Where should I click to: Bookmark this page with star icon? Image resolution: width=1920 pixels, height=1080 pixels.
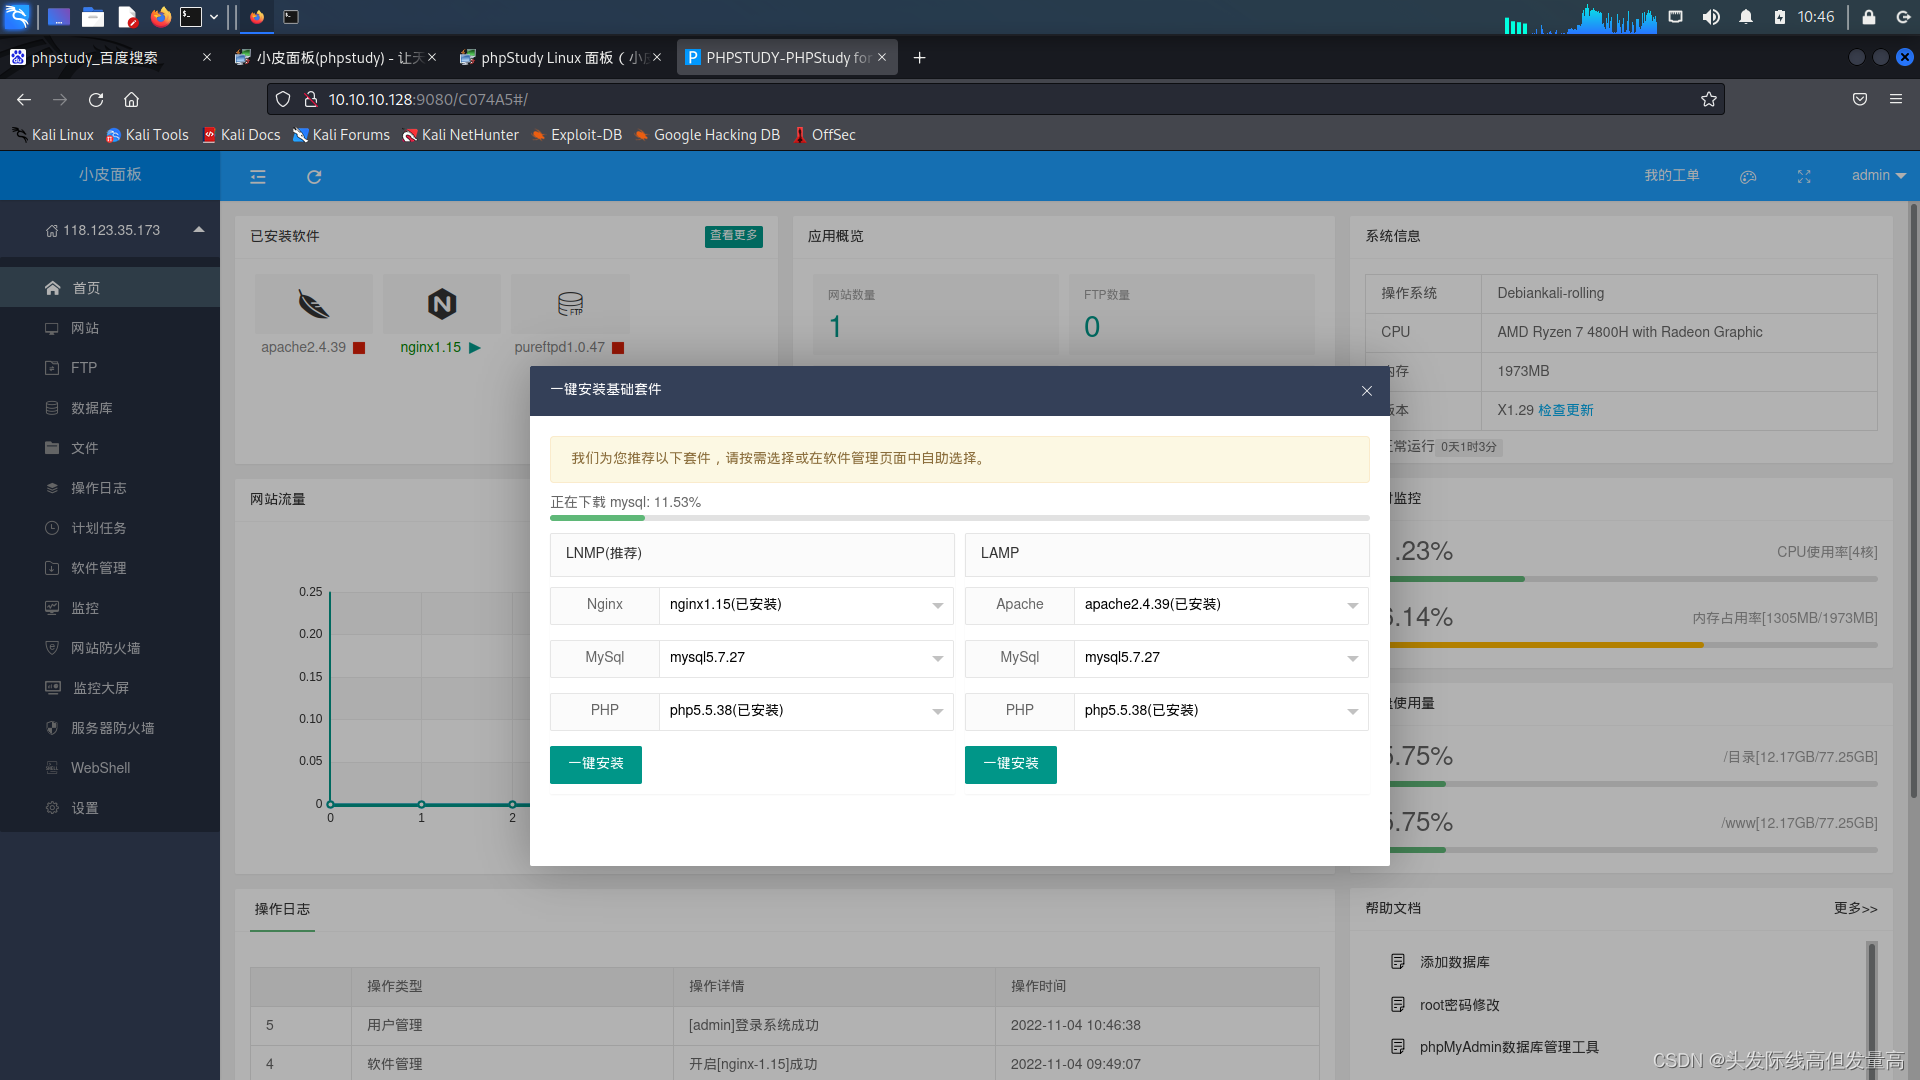tap(1709, 99)
